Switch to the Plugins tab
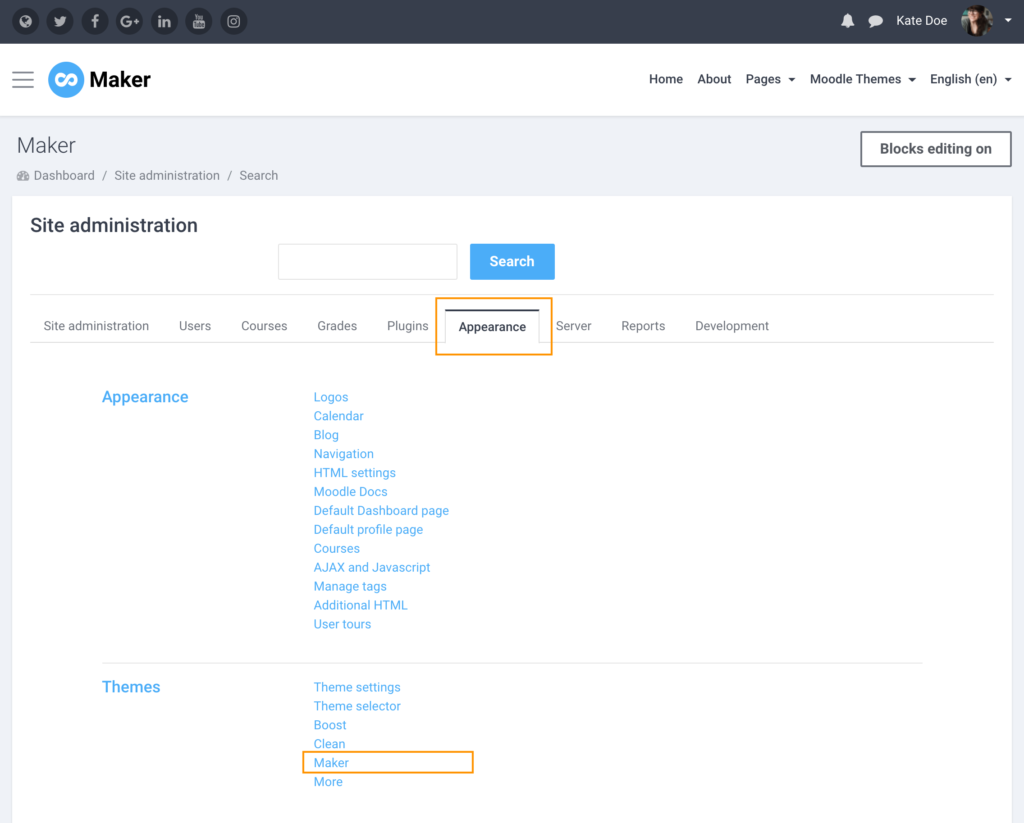The height and width of the screenshot is (823, 1024). pyautogui.click(x=407, y=325)
